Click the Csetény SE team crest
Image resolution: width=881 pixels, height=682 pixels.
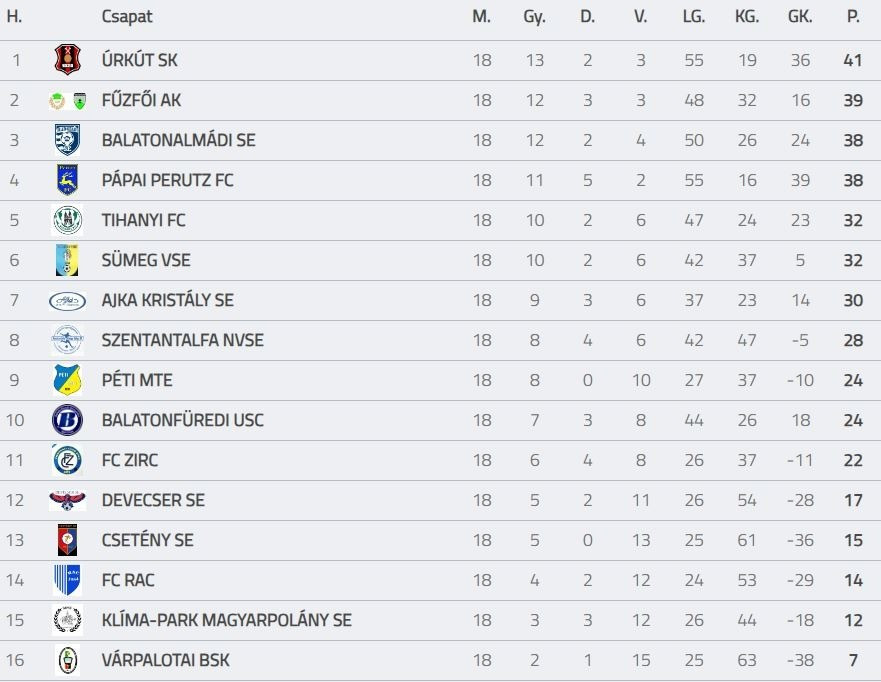(x=67, y=540)
